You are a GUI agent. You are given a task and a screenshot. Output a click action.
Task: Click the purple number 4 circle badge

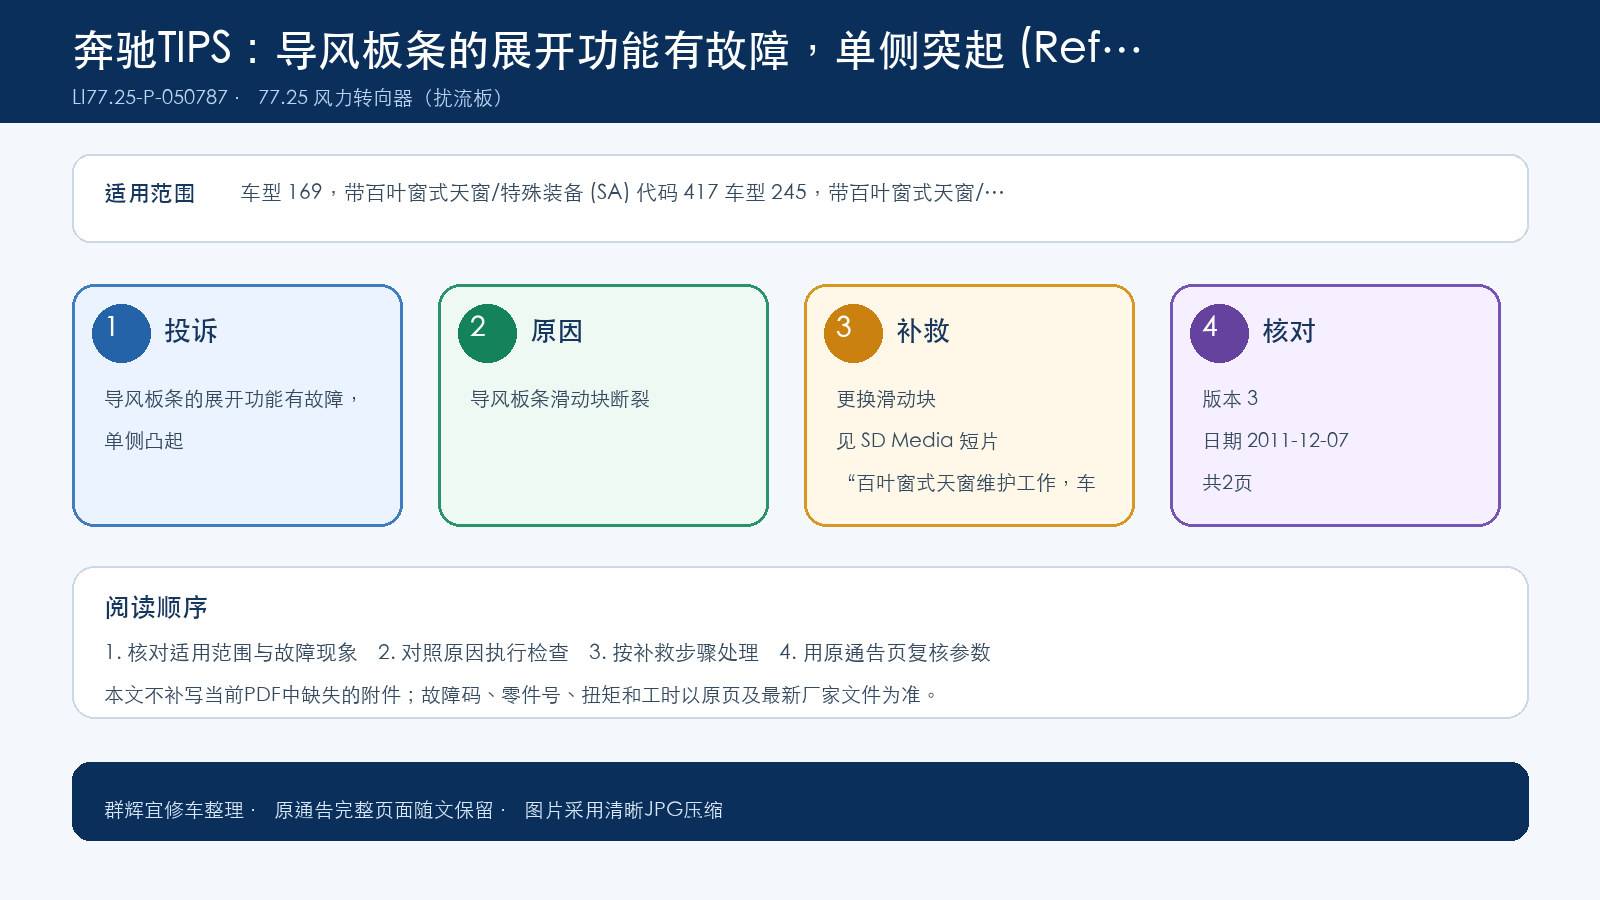[x=1219, y=333]
